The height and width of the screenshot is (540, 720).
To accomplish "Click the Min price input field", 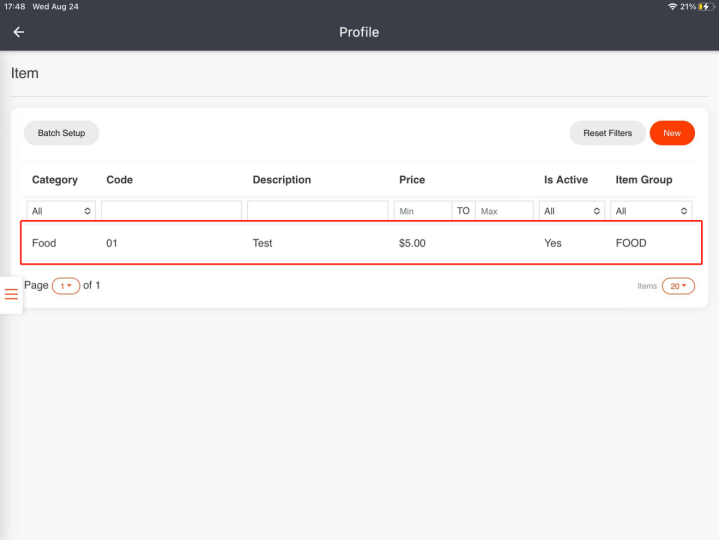I will coord(422,211).
